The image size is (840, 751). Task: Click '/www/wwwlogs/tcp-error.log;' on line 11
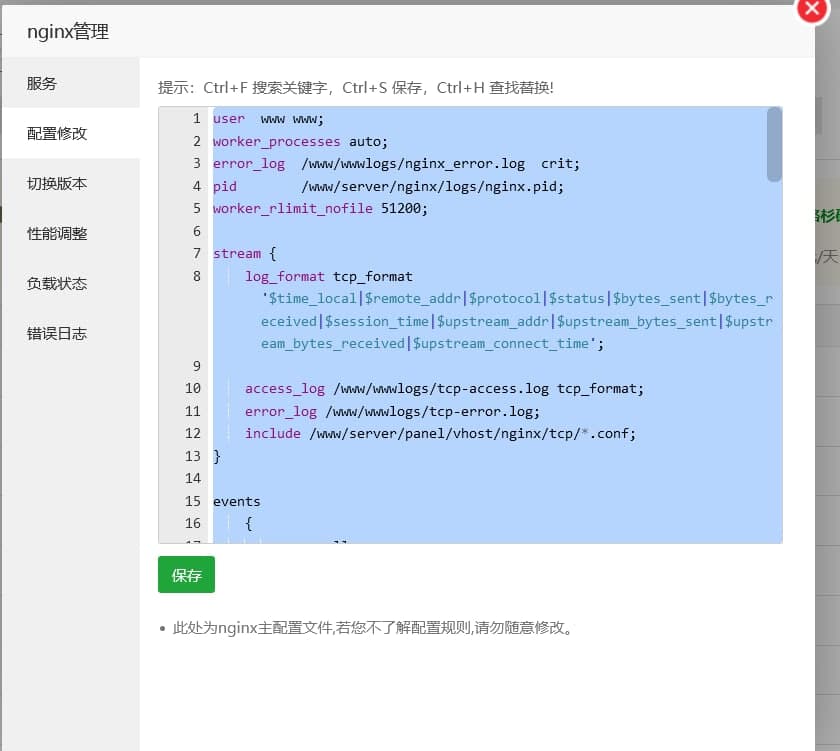tap(432, 411)
